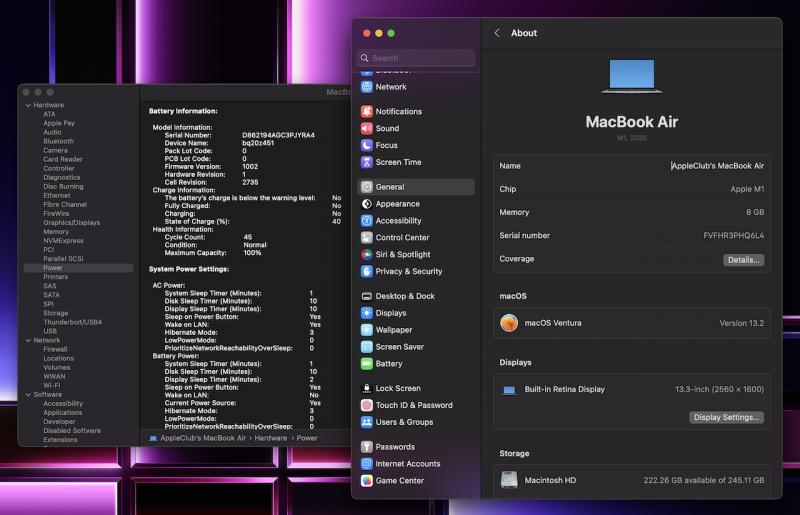800x515 pixels.
Task: Select Thunderbolt/USB4 in hardware tree
Action: (72, 322)
